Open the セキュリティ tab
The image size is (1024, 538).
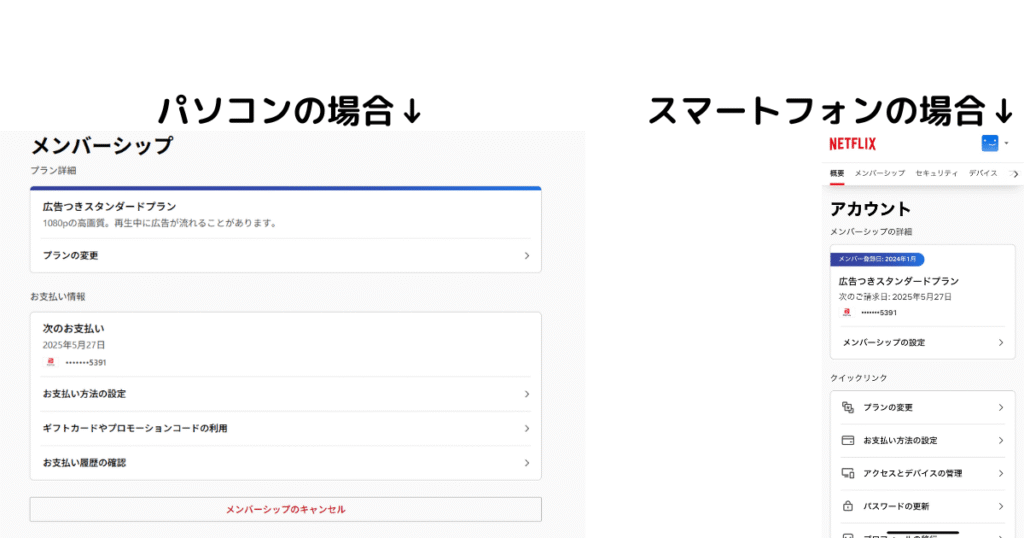[x=936, y=173]
